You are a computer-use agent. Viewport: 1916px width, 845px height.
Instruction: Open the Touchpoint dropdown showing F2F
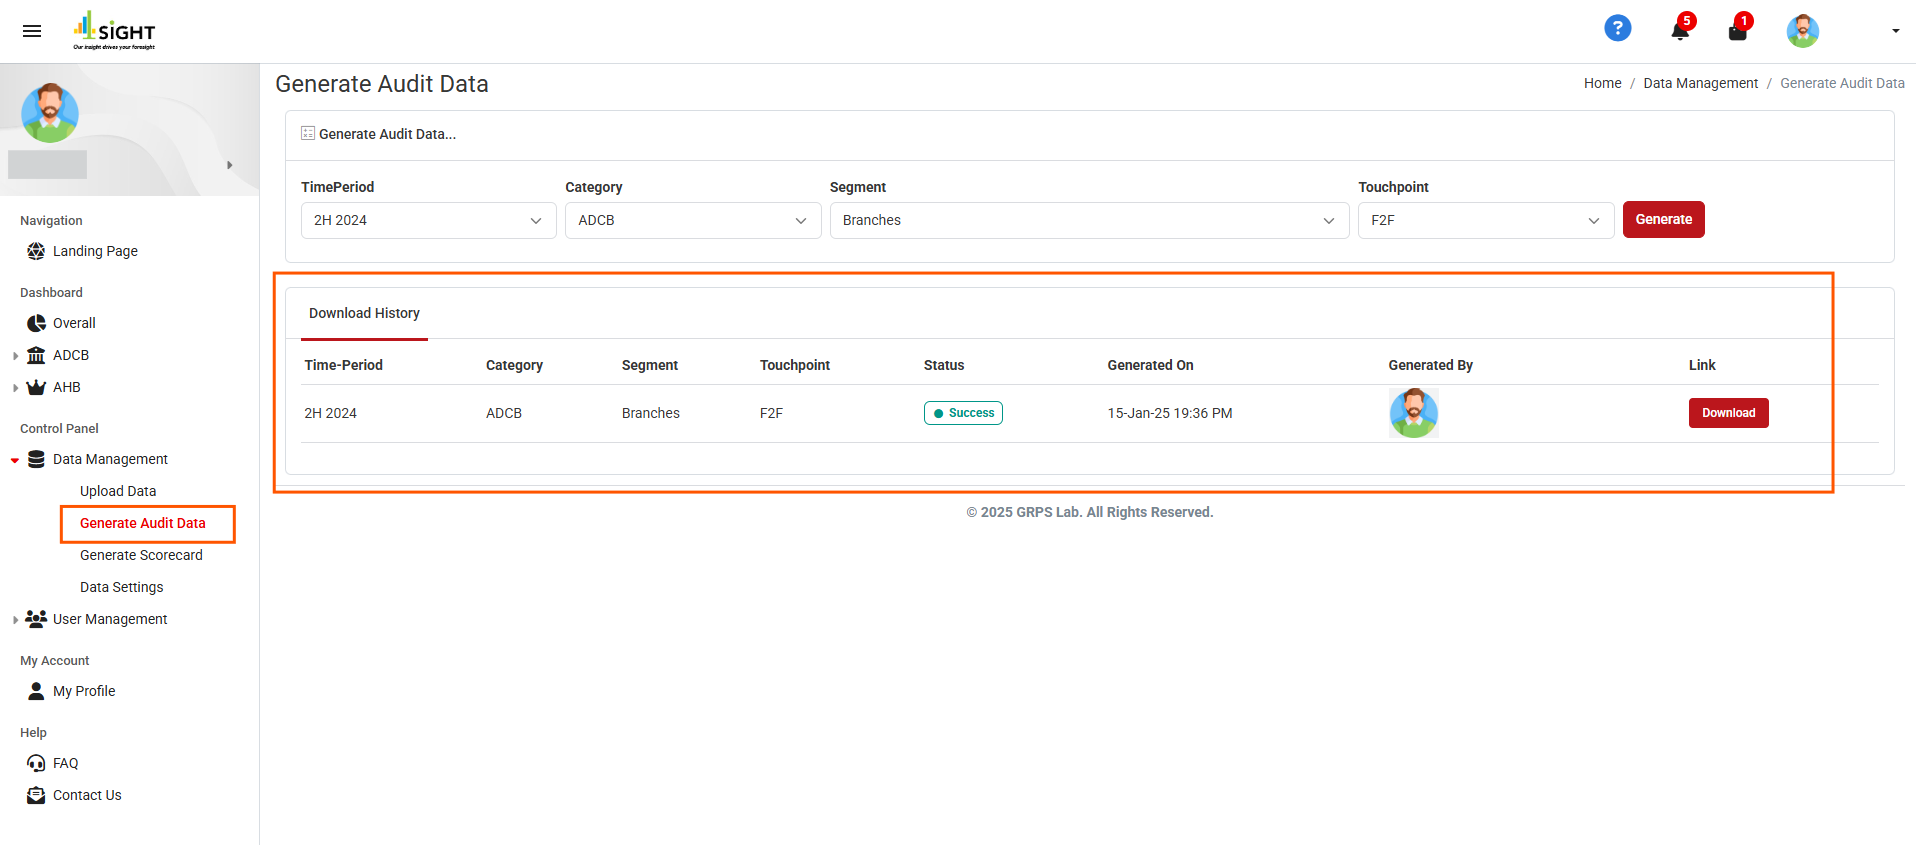1486,220
